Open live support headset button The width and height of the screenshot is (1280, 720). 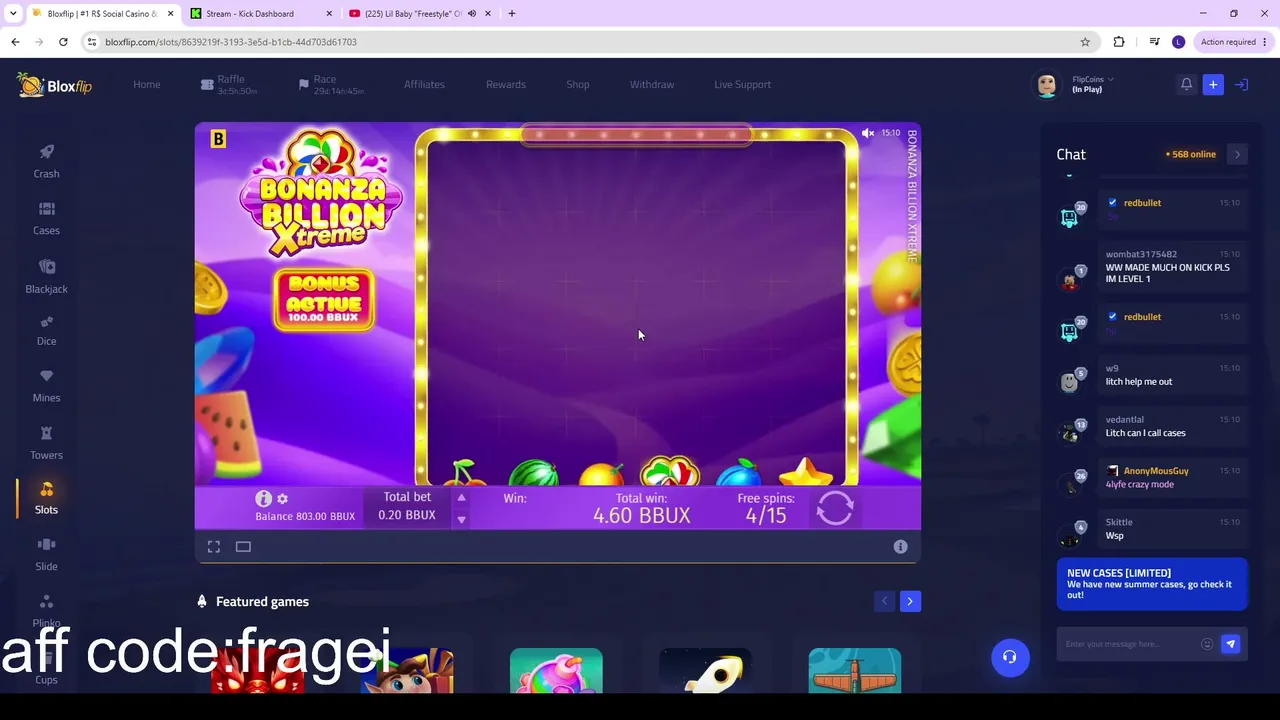tap(1010, 657)
